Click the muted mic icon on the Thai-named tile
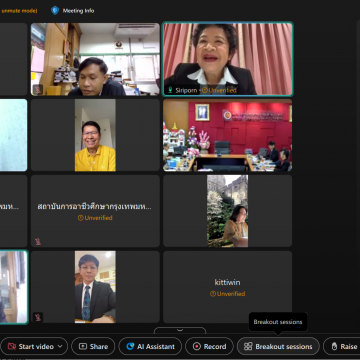 point(38,241)
